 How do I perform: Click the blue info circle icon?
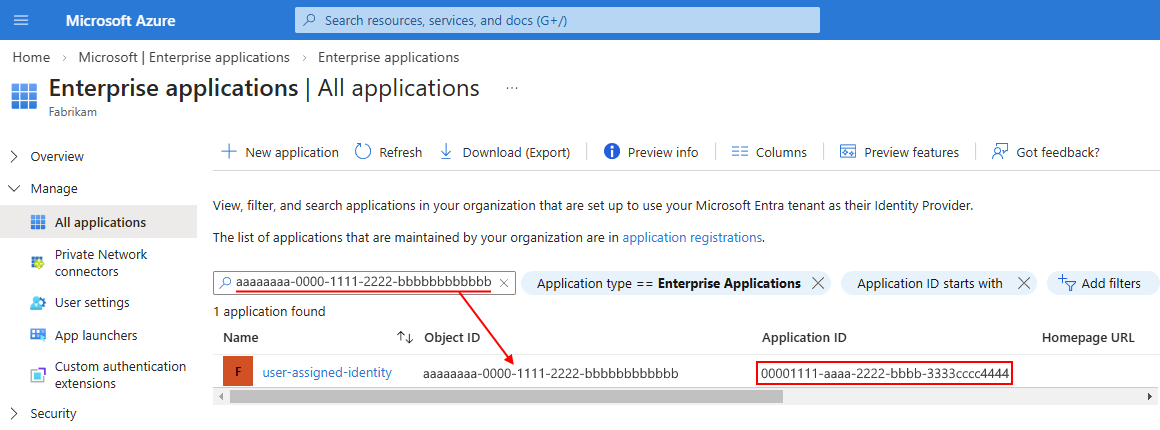pyautogui.click(x=612, y=152)
